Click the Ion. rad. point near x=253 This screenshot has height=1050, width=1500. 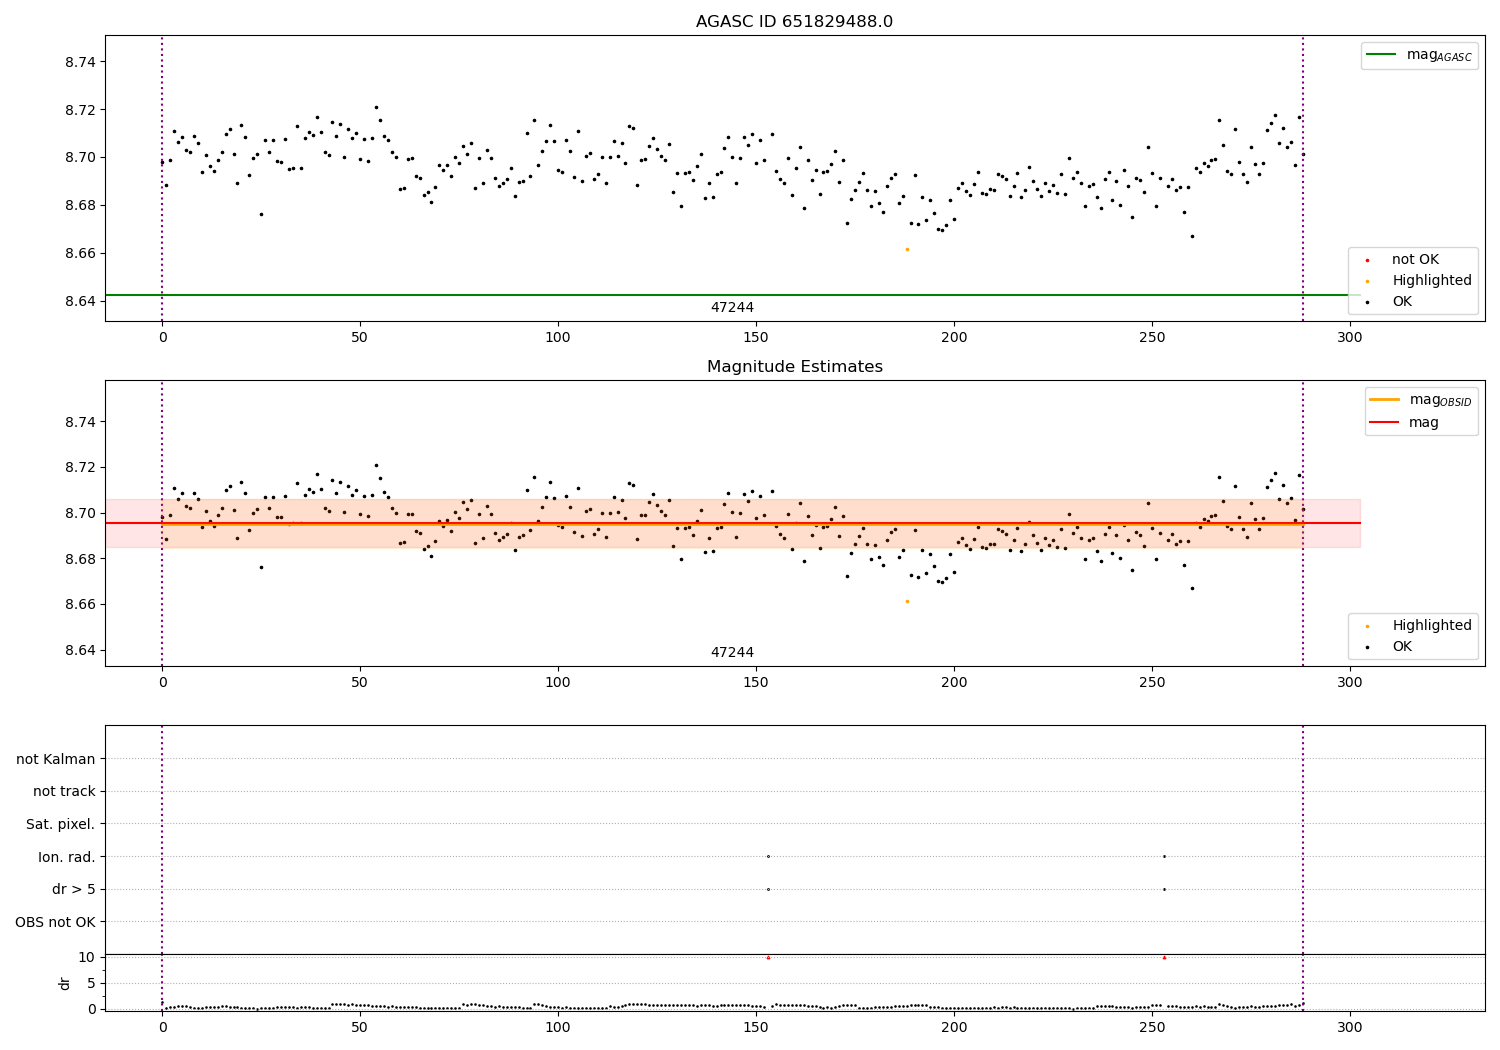tap(1164, 856)
